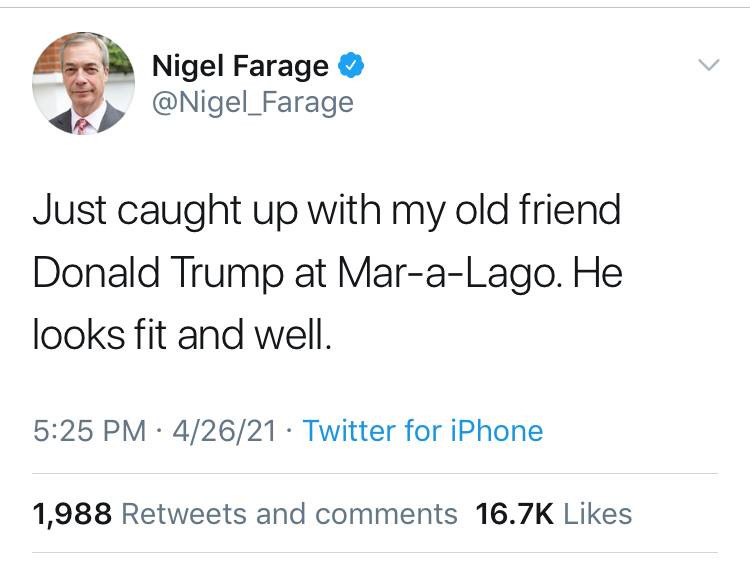
Task: Click the Likes label
Action: coord(598,514)
